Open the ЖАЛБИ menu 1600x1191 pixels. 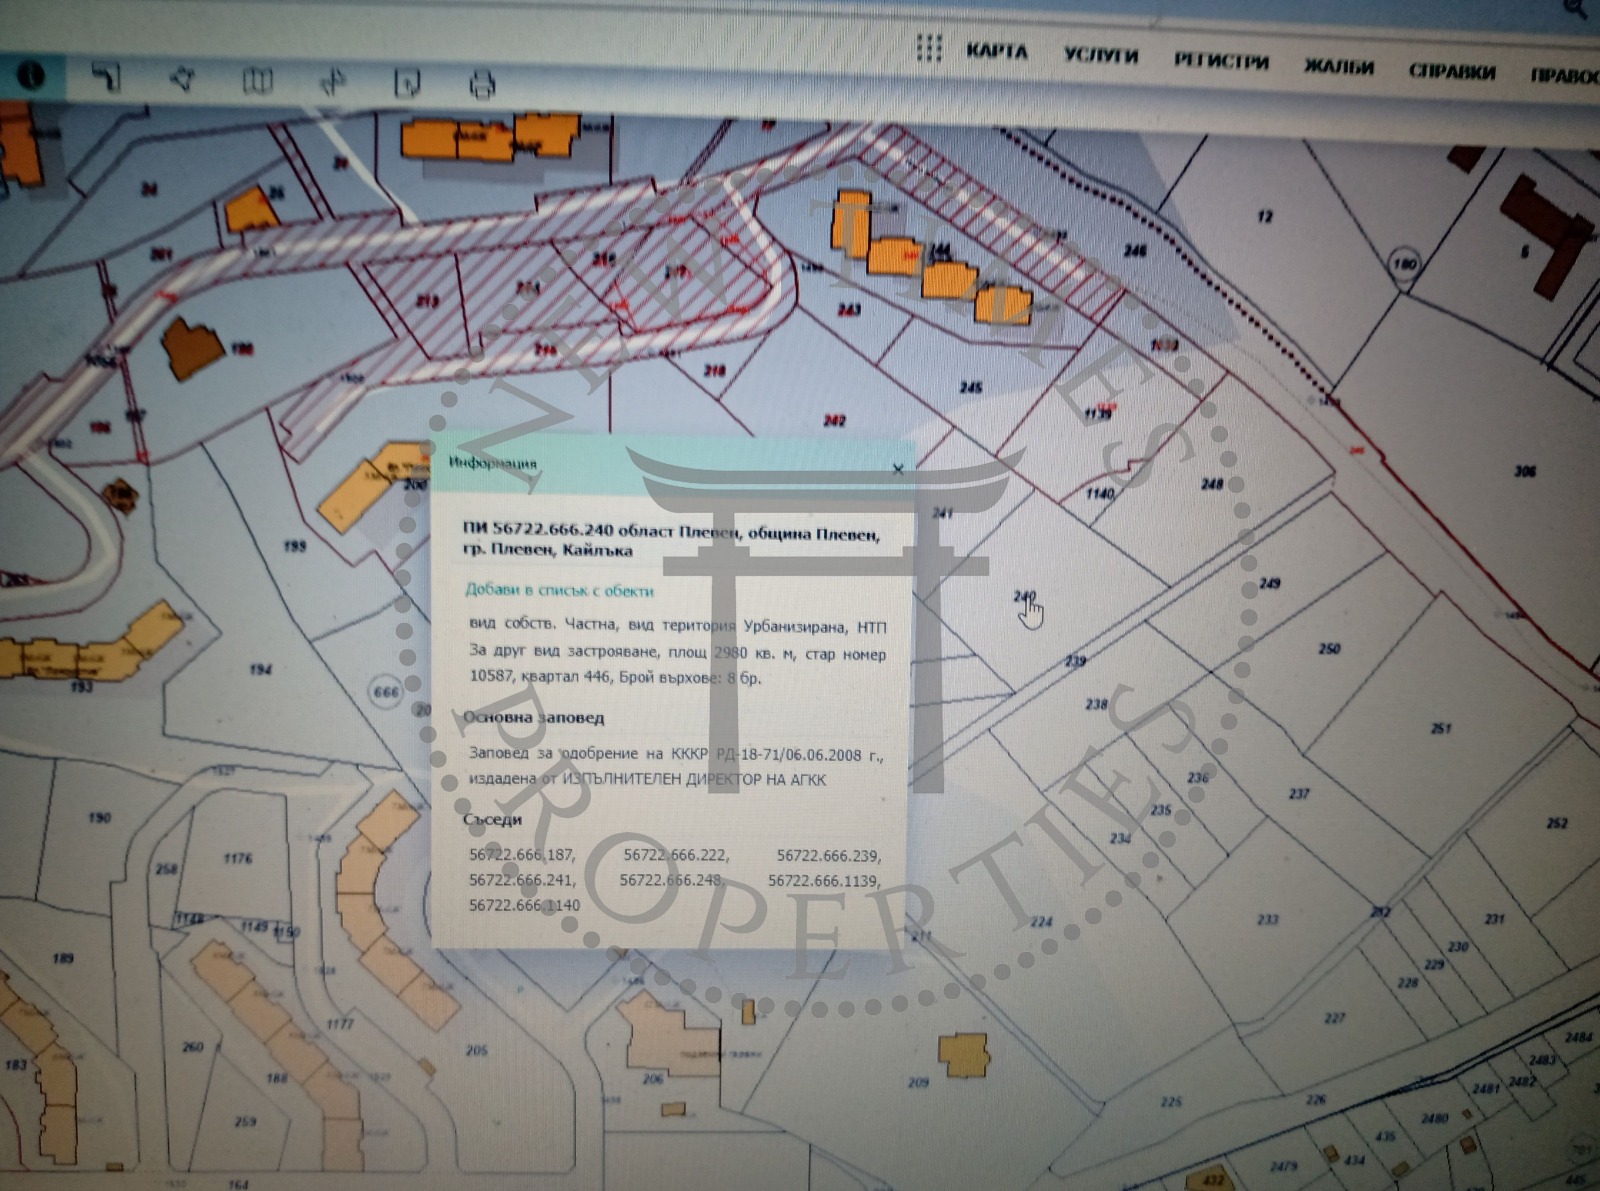[1338, 67]
